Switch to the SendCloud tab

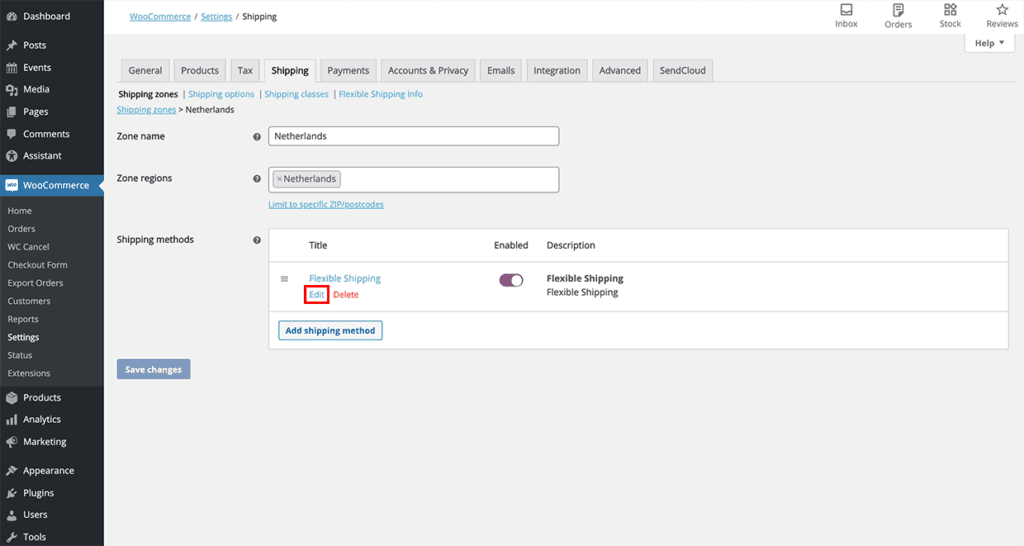tap(682, 71)
